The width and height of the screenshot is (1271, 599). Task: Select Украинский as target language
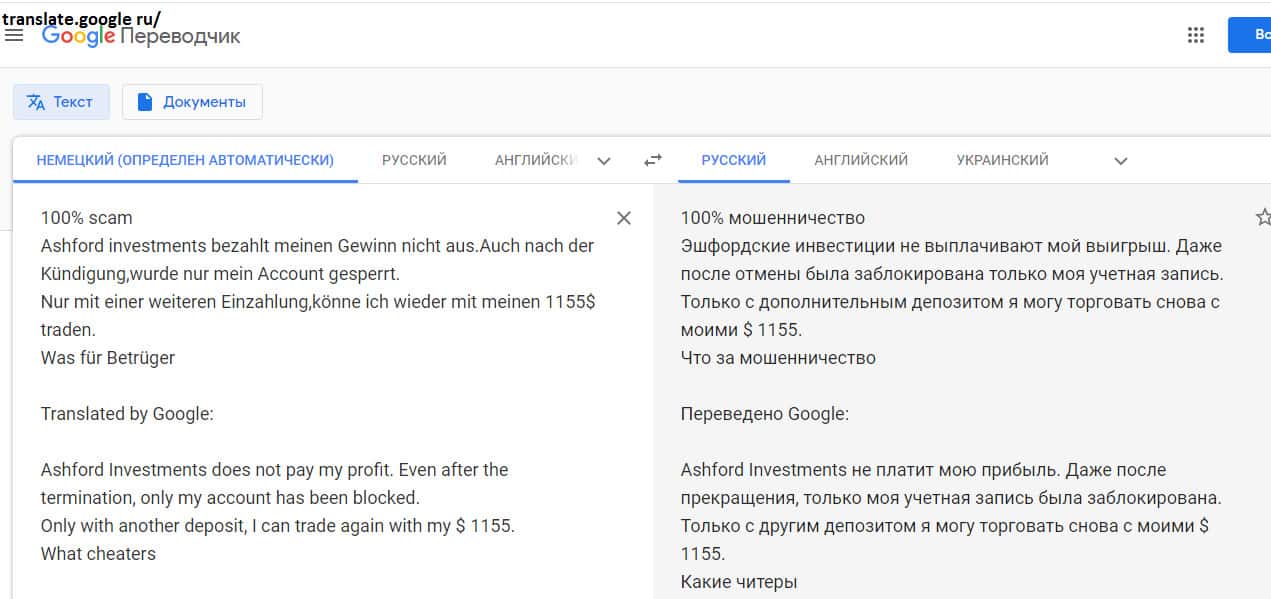tap(1002, 160)
